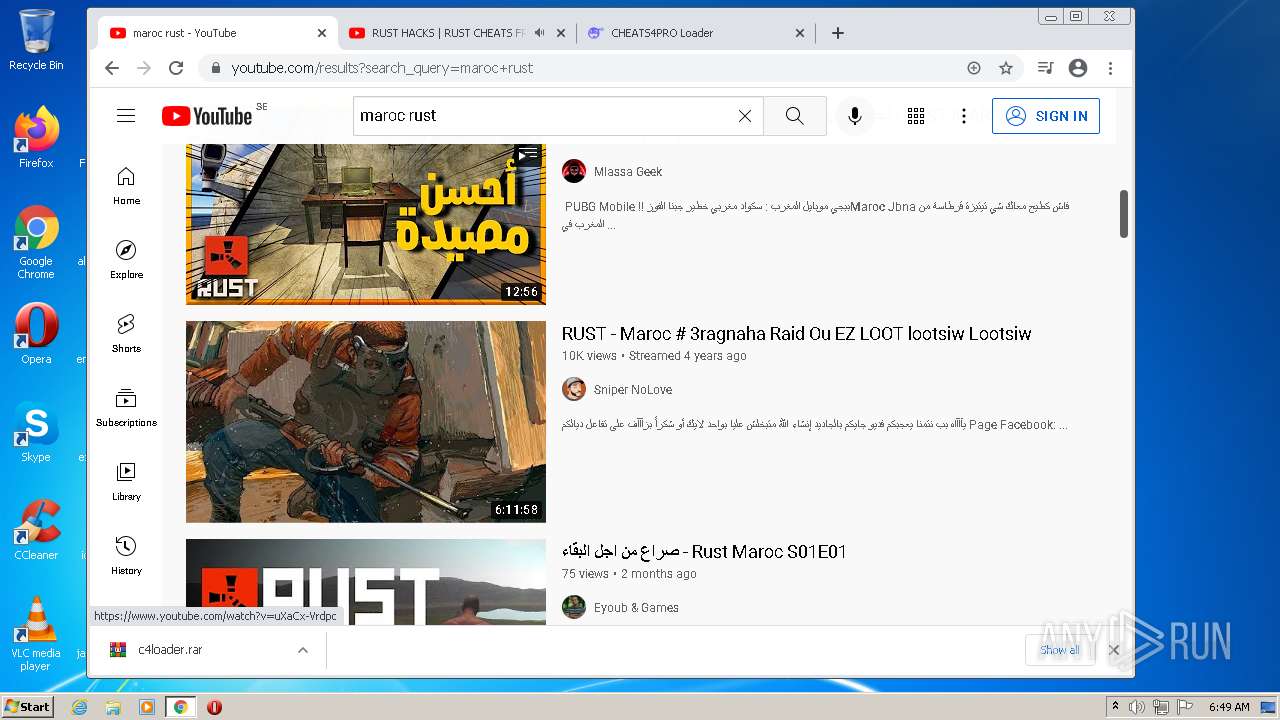1280x720 pixels.
Task: Close the maroc rust tab
Action: 322,33
